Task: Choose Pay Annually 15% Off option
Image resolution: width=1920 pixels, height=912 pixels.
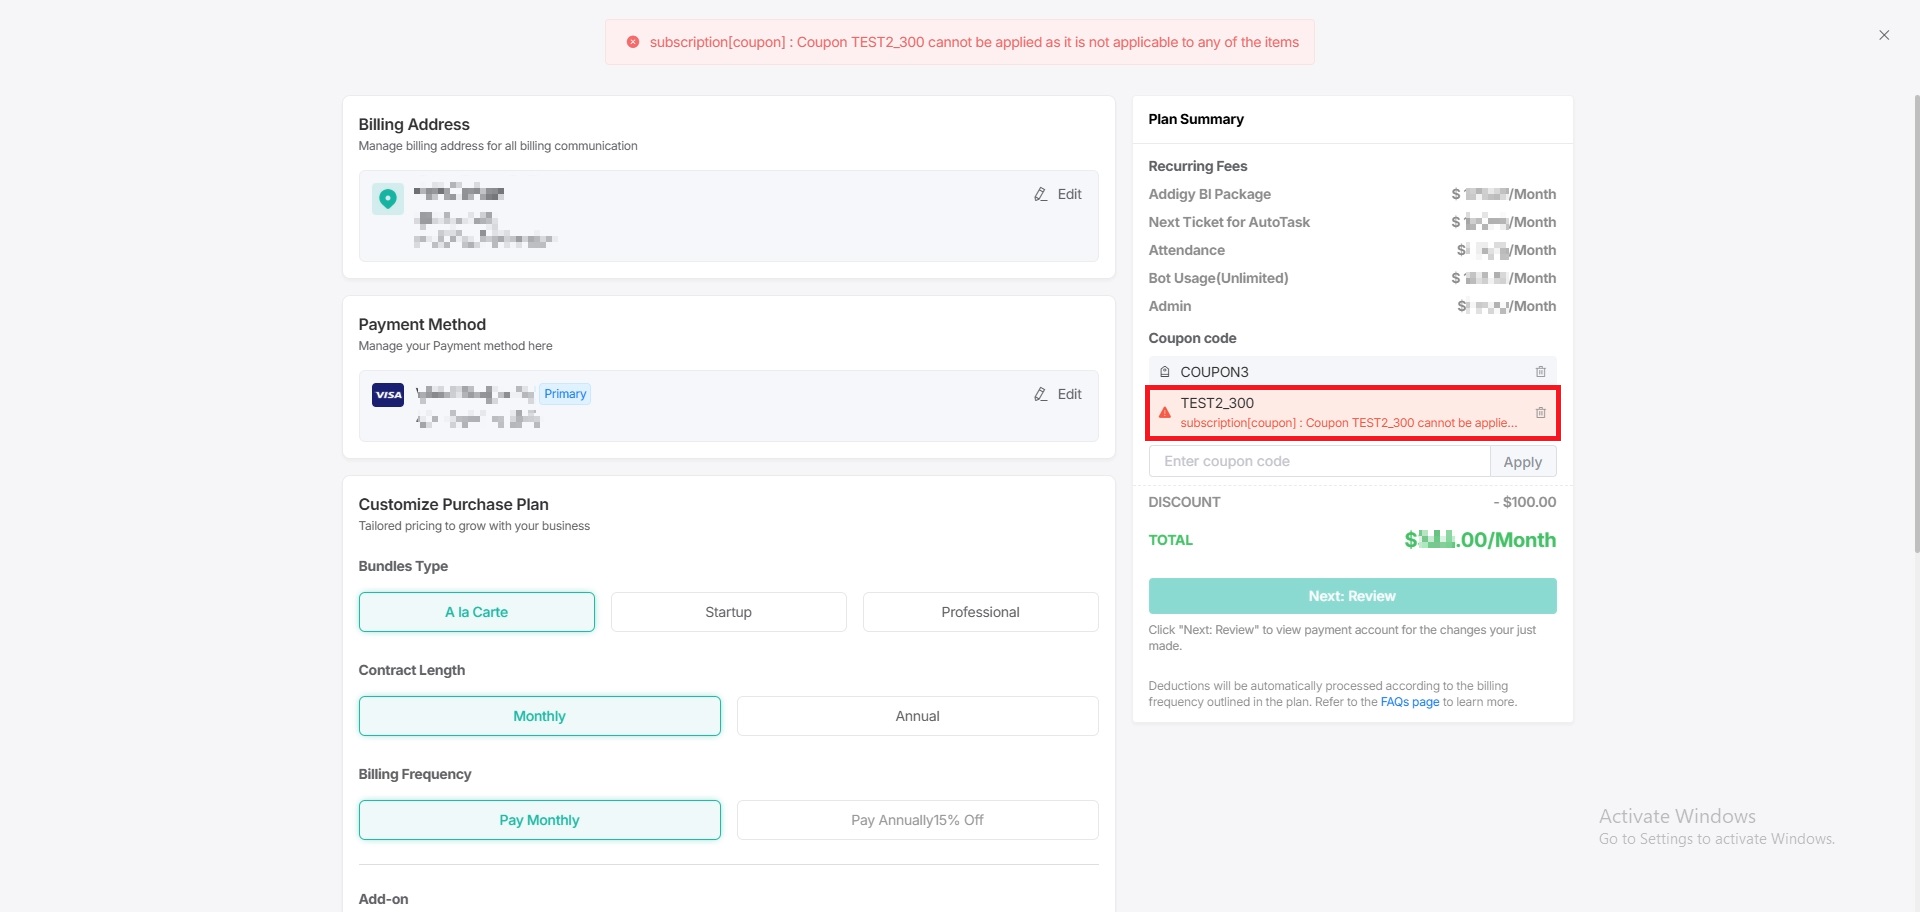Action: (917, 820)
